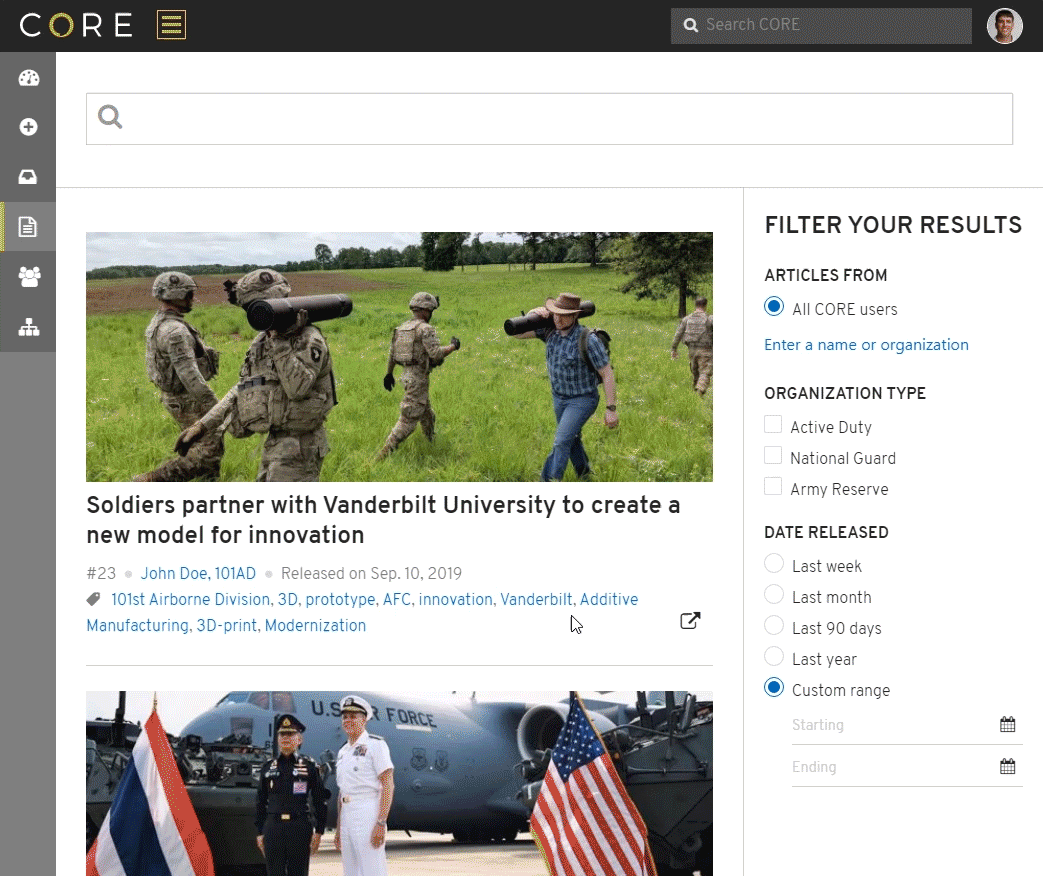Select Last 90 days date filter
1043x876 pixels.
(774, 625)
